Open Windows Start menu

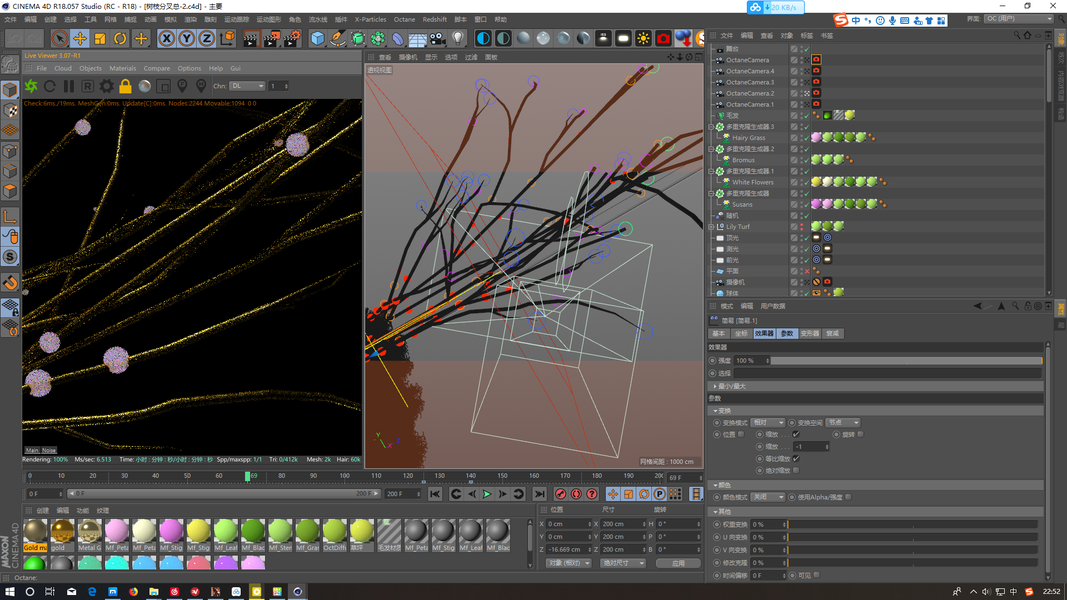[x=10, y=592]
